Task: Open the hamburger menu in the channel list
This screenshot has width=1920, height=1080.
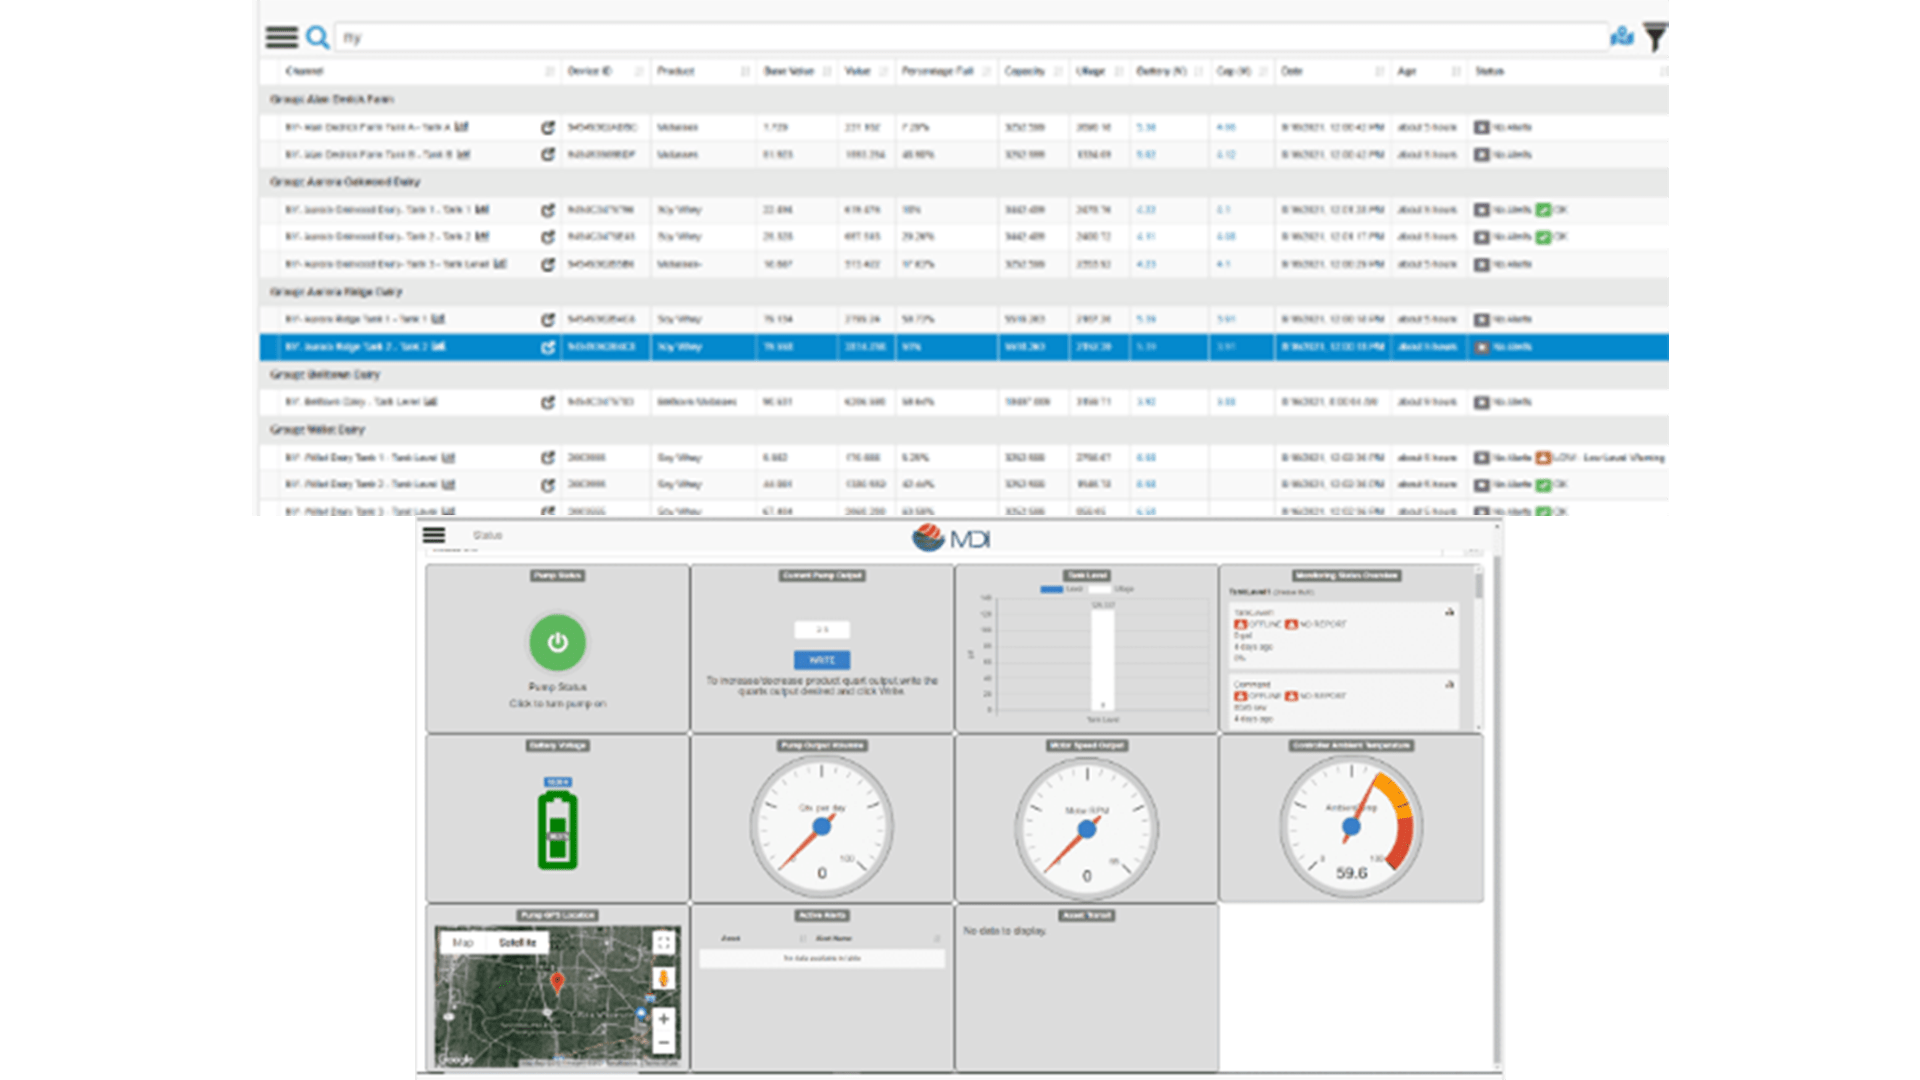Action: tap(281, 37)
